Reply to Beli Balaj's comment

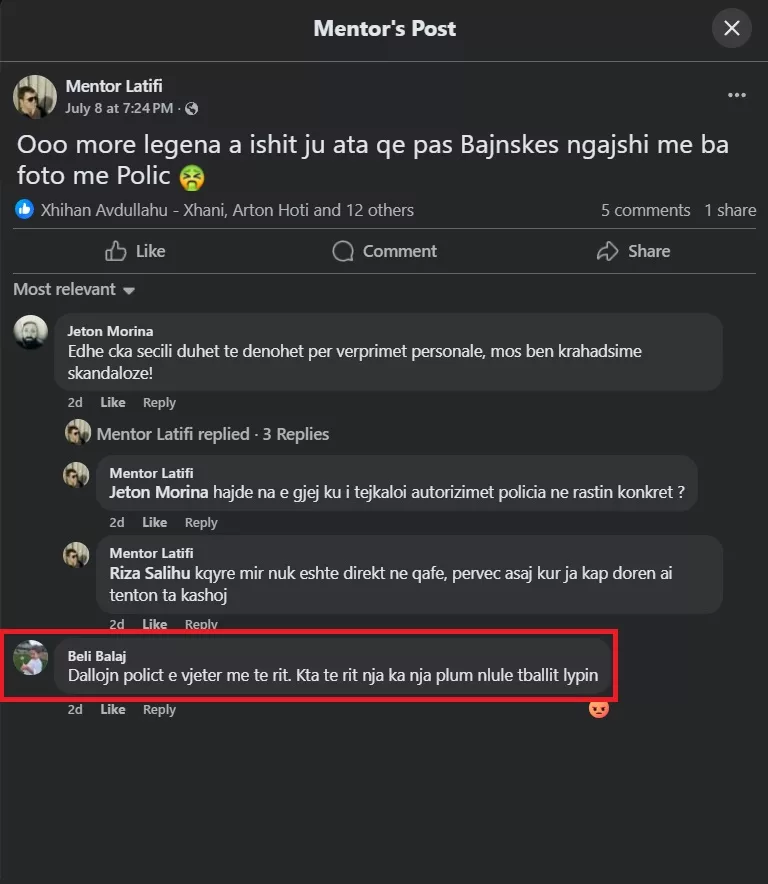pos(159,709)
